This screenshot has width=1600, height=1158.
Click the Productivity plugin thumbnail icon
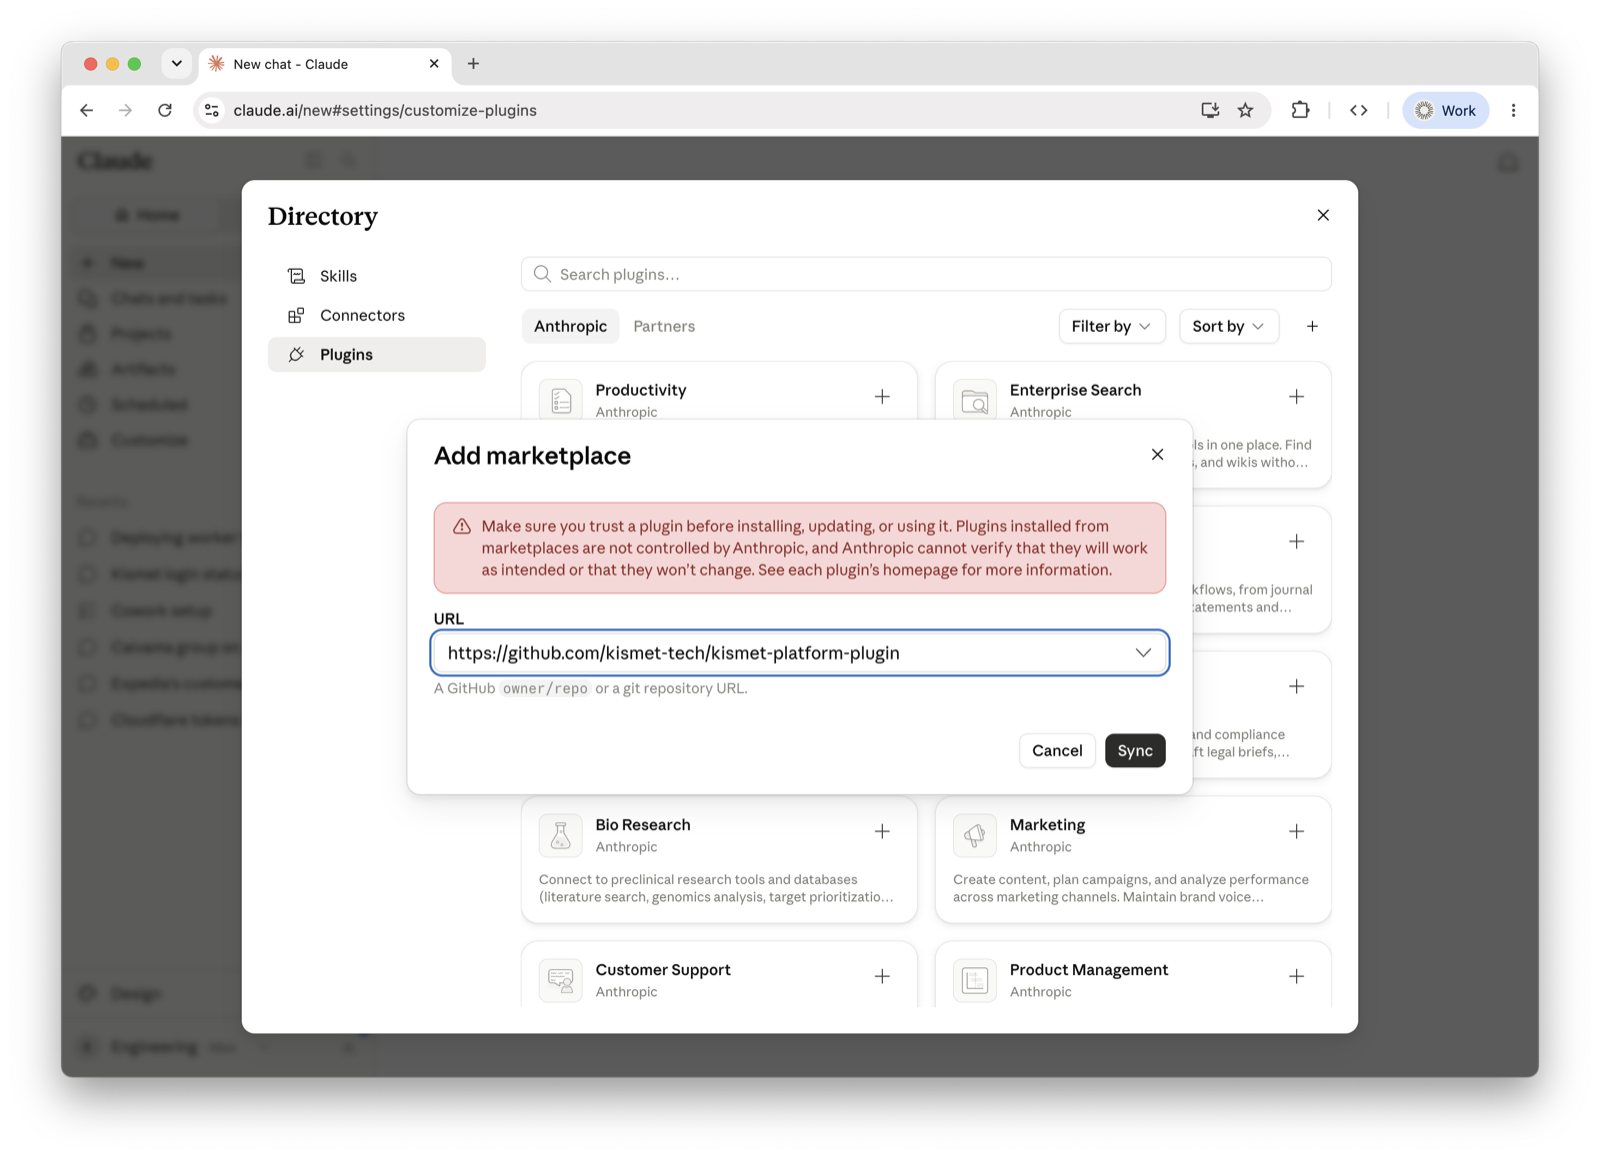[x=561, y=400]
